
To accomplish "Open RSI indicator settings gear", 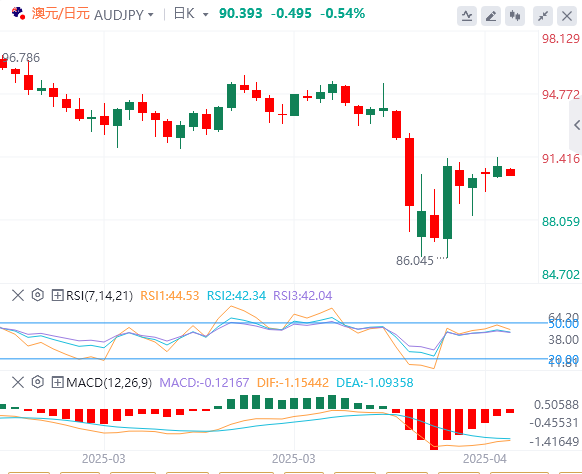I will pos(38,295).
